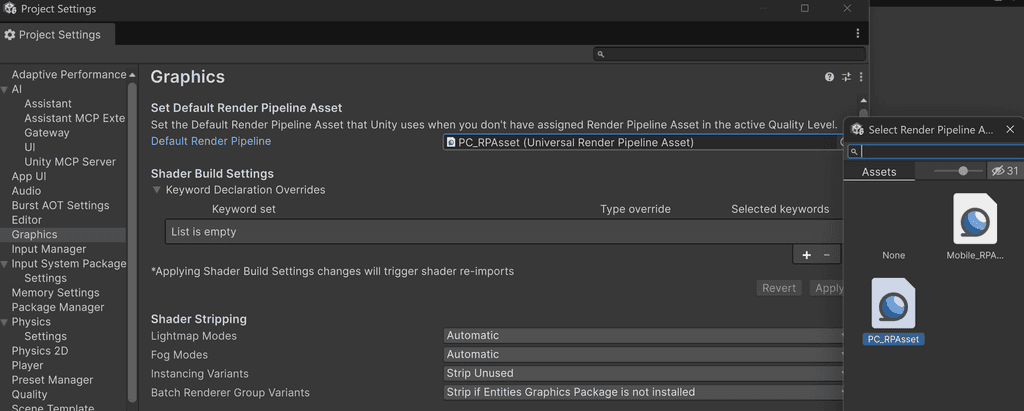Open Quality settings
1024x411 pixels.
(29, 395)
